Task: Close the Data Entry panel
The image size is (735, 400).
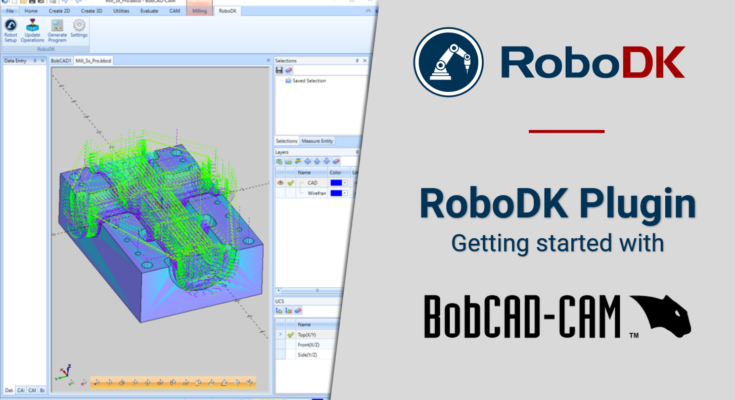Action: (45, 60)
